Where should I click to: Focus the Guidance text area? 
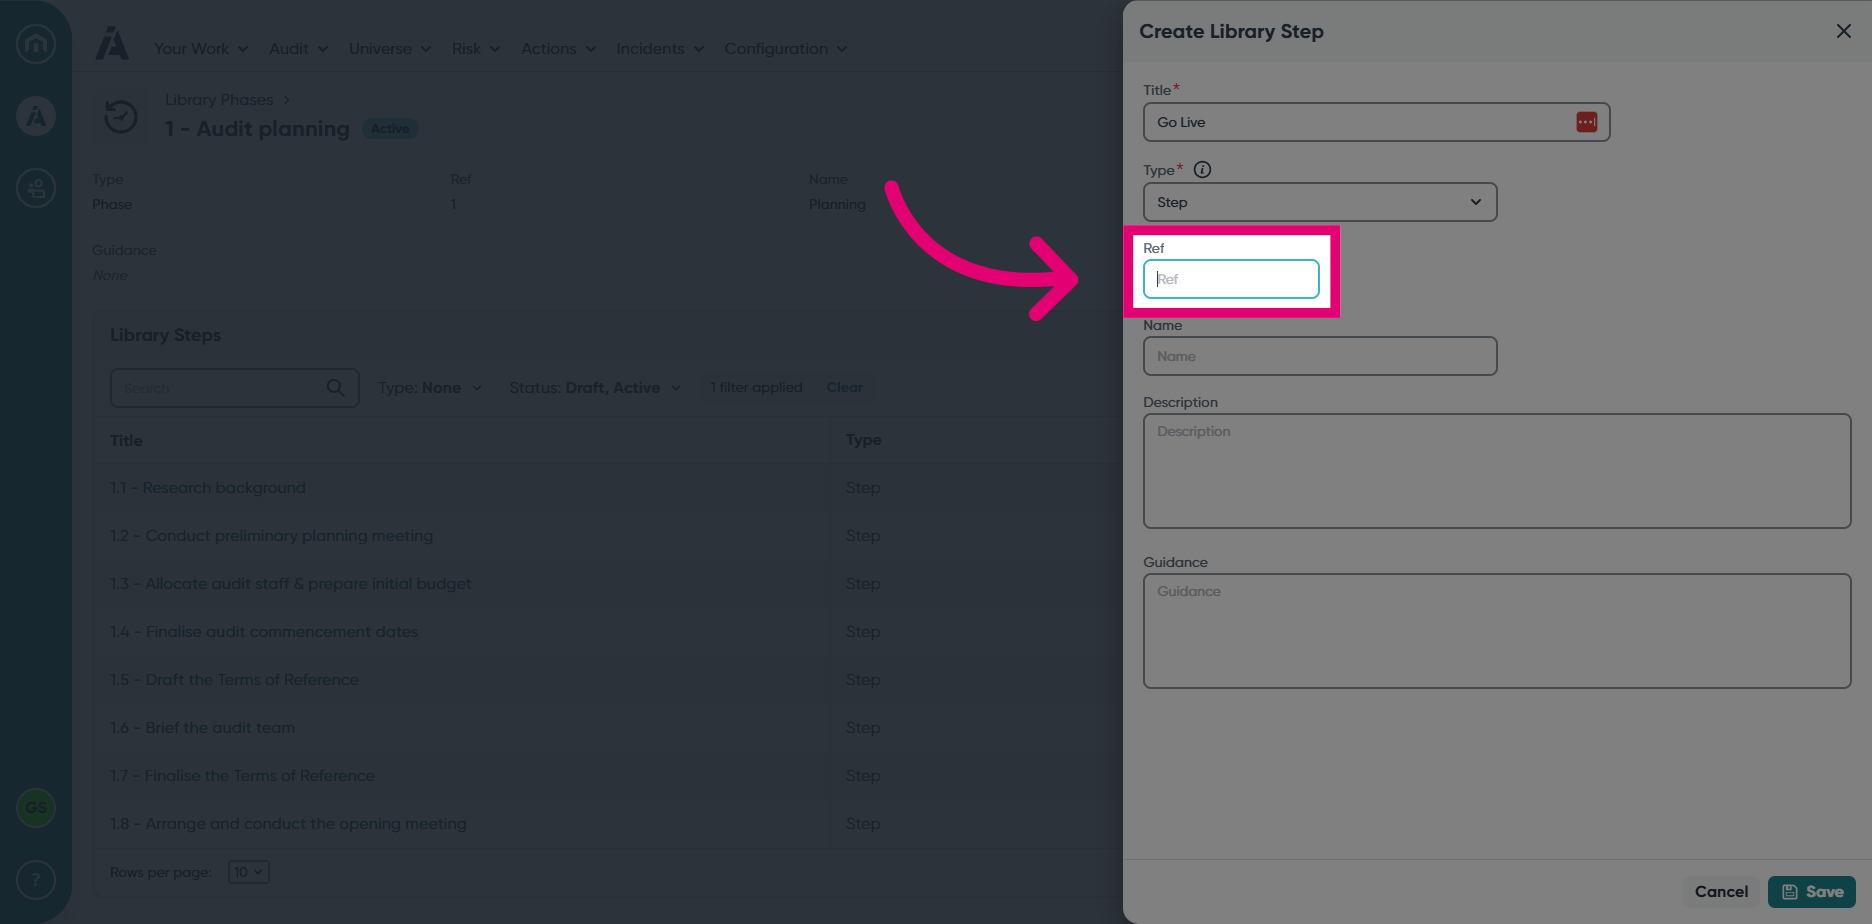click(x=1497, y=631)
